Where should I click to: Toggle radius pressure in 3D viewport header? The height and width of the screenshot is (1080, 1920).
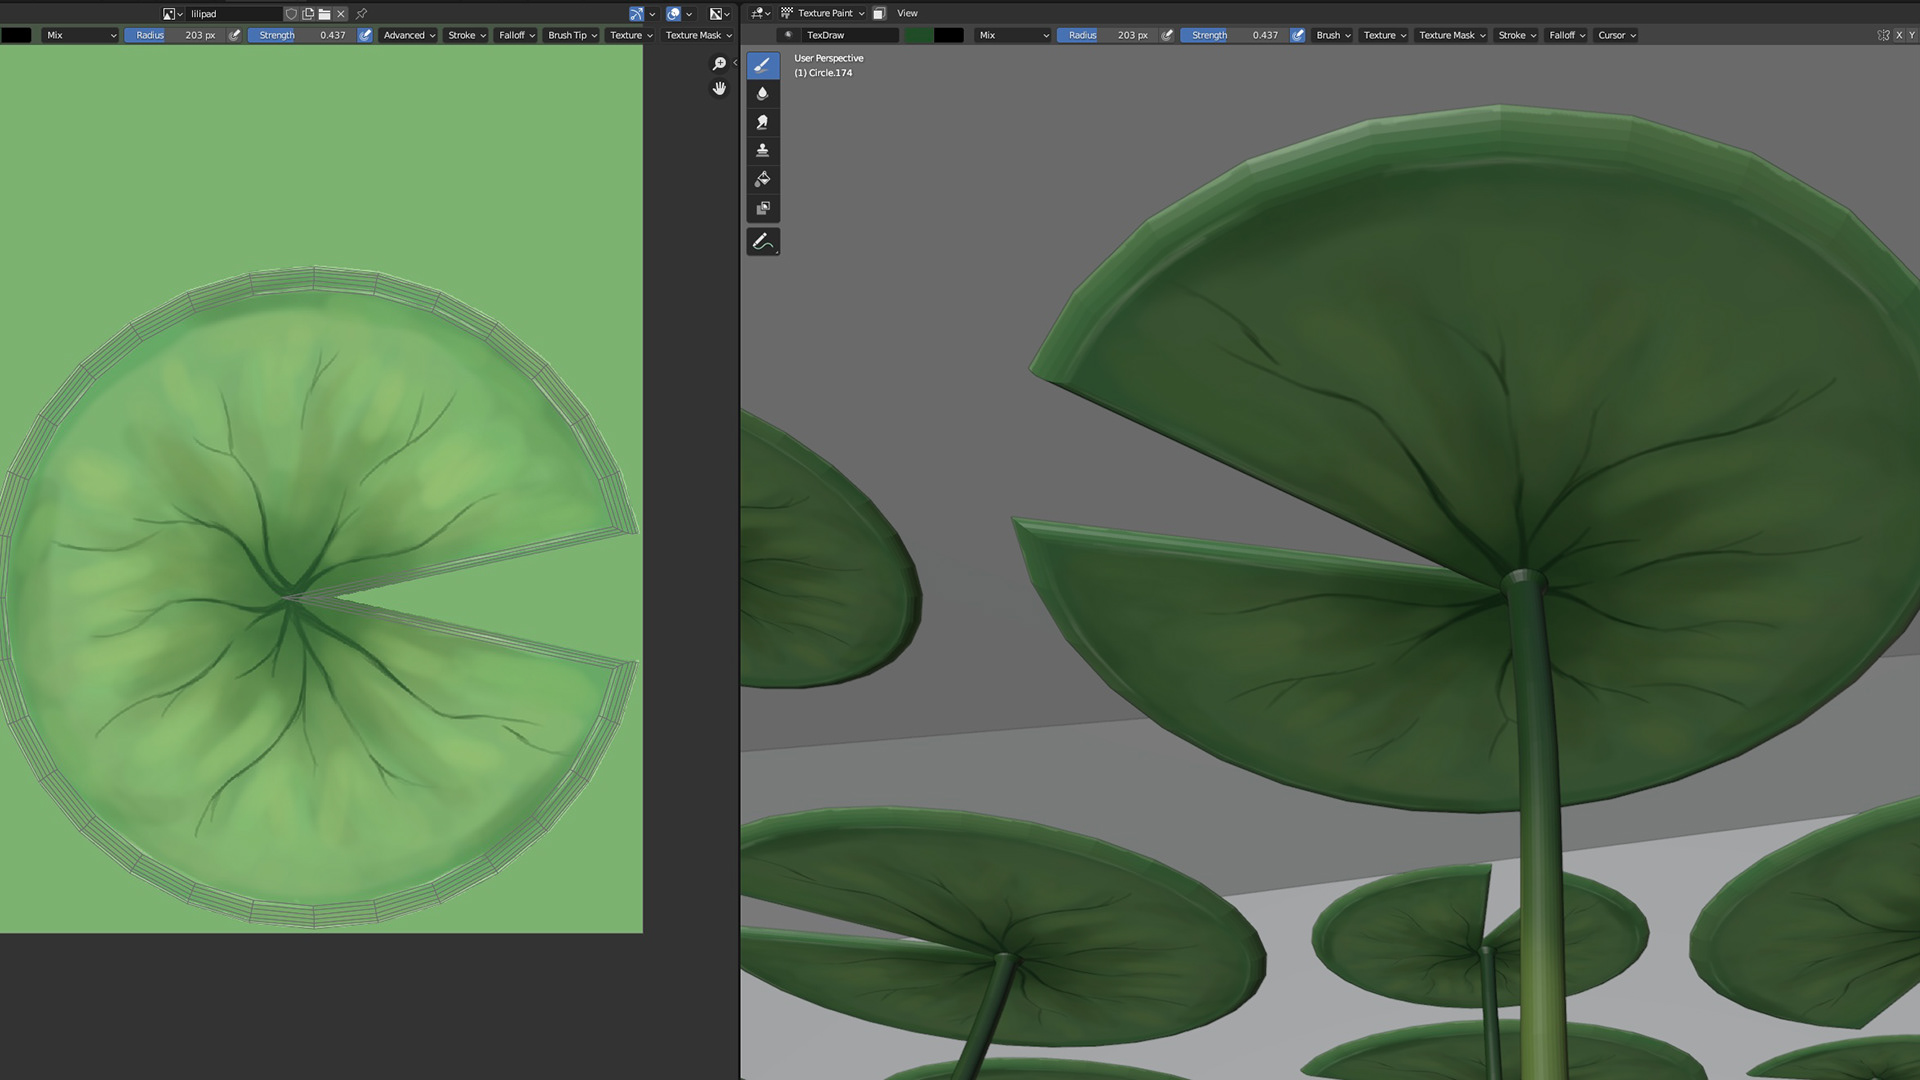pyautogui.click(x=1167, y=35)
